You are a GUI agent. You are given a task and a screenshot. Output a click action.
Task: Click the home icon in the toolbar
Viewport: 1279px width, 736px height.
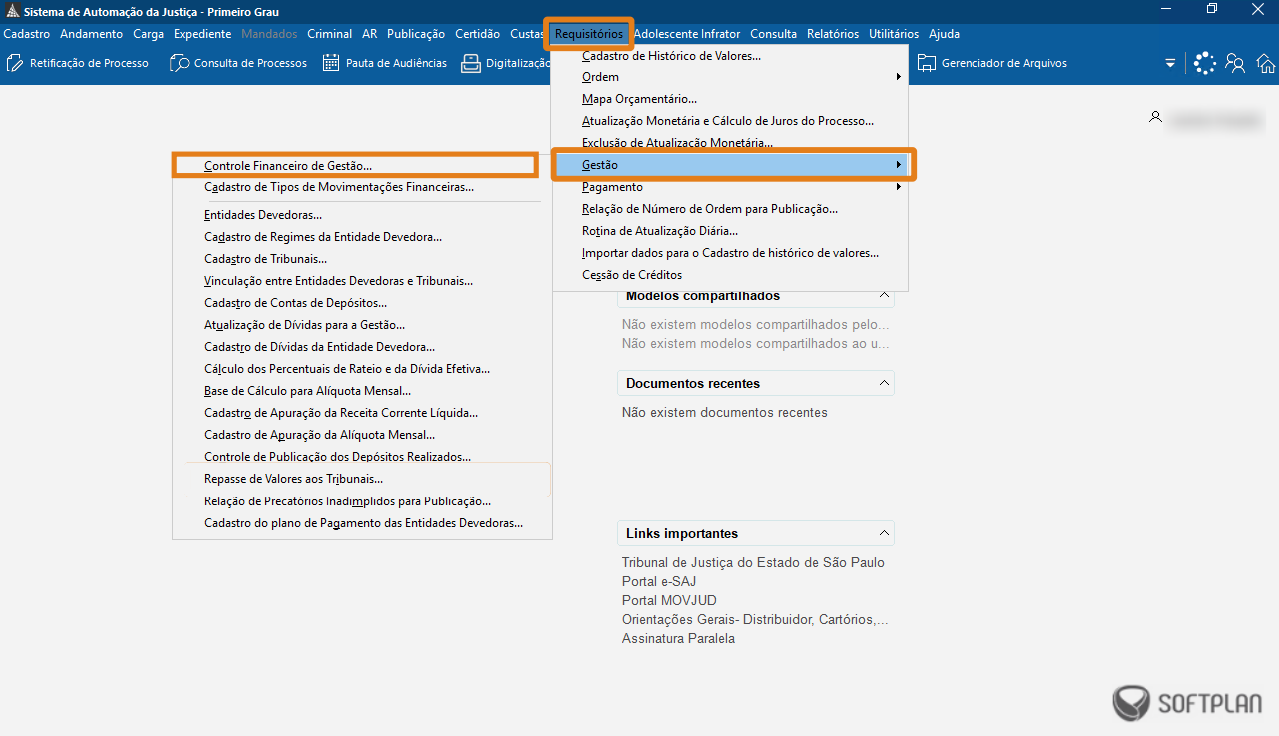click(1266, 63)
